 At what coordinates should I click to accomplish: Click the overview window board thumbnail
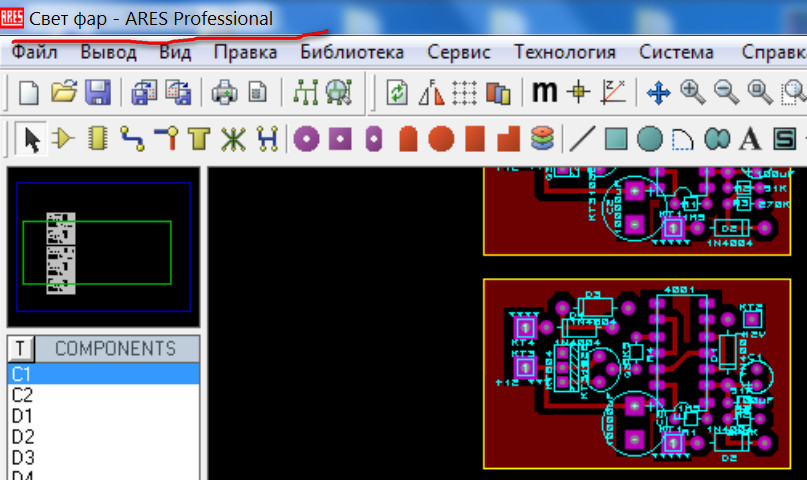[x=61, y=253]
